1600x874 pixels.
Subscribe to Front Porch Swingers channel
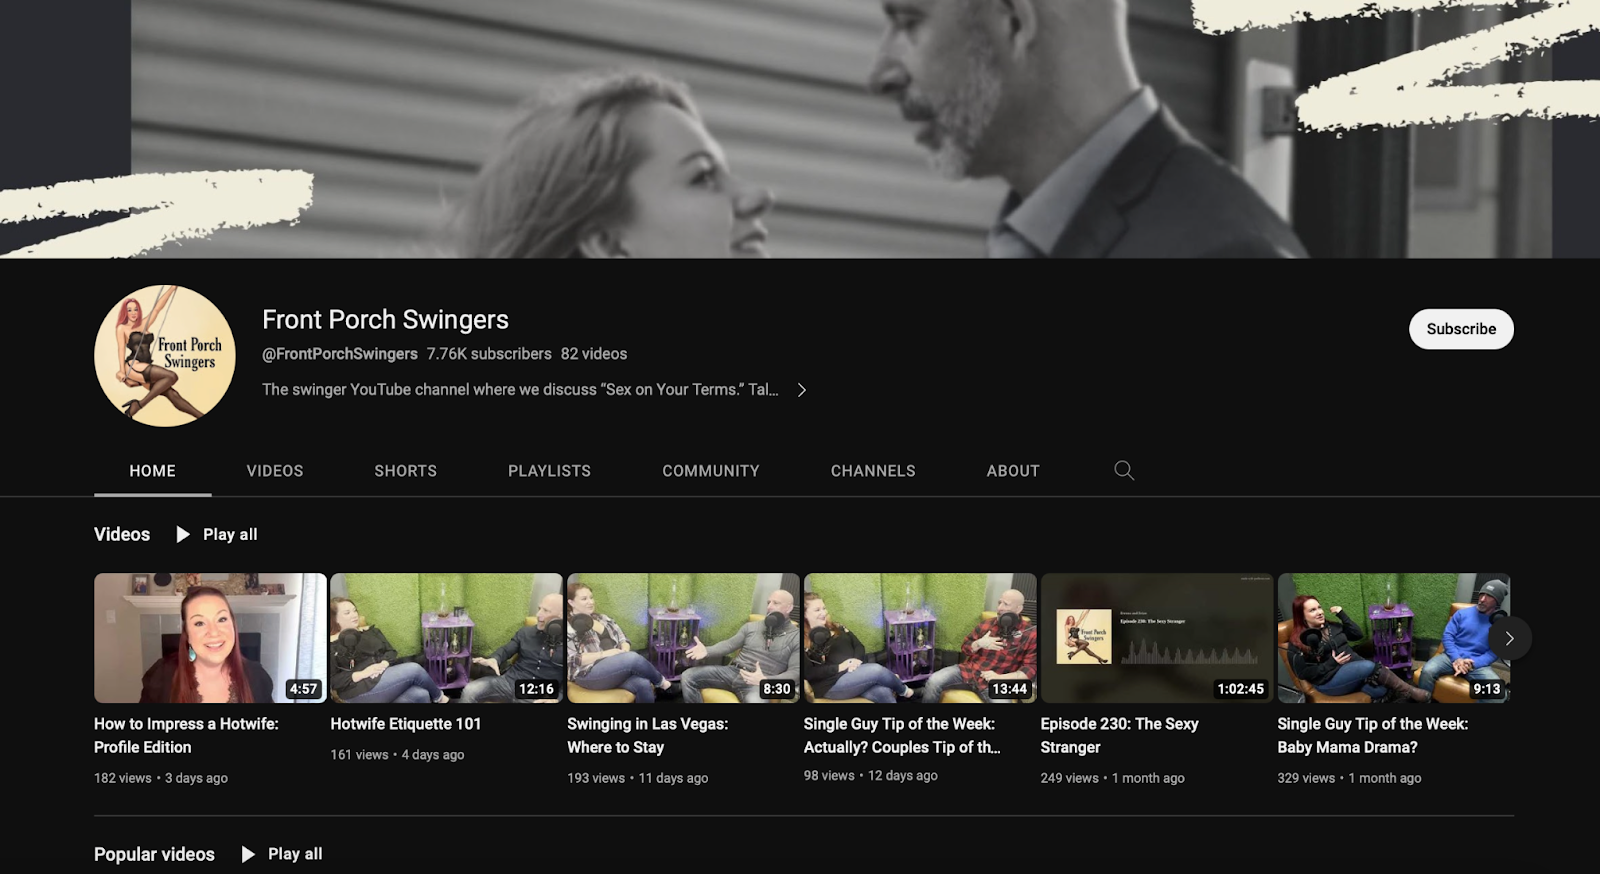click(x=1461, y=329)
